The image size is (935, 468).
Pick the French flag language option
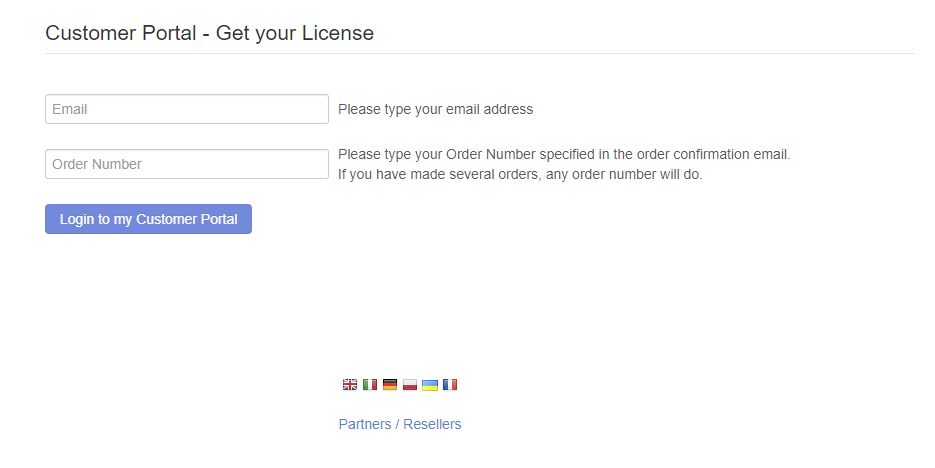450,385
